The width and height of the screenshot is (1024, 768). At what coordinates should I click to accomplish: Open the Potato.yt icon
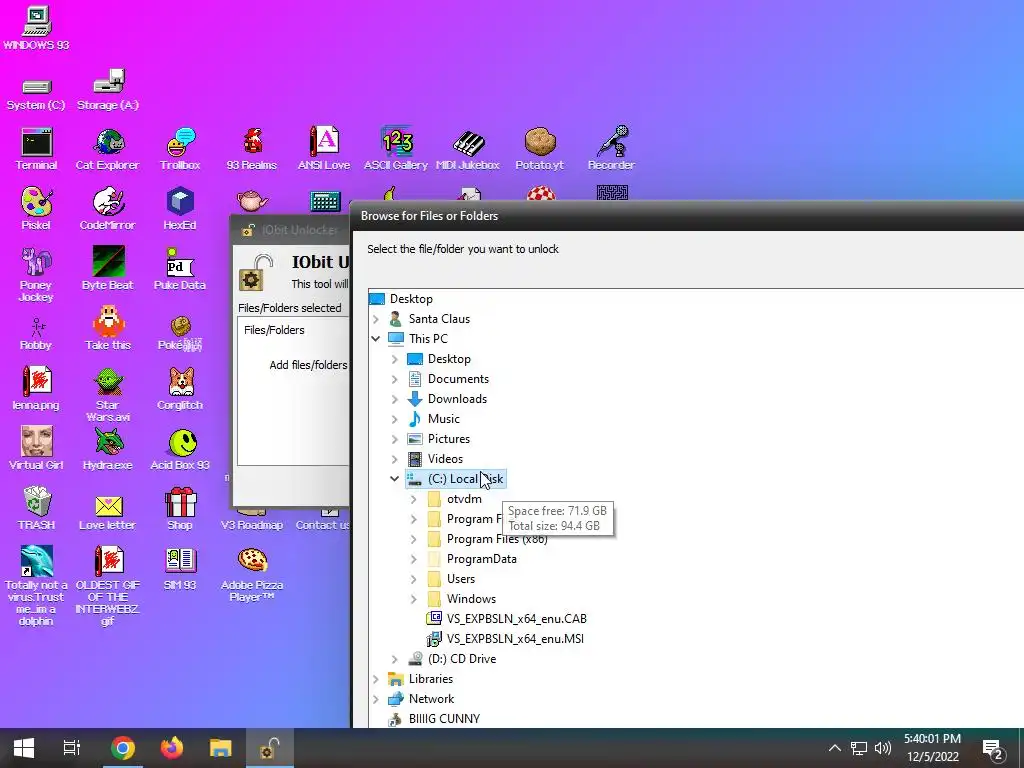point(539,149)
